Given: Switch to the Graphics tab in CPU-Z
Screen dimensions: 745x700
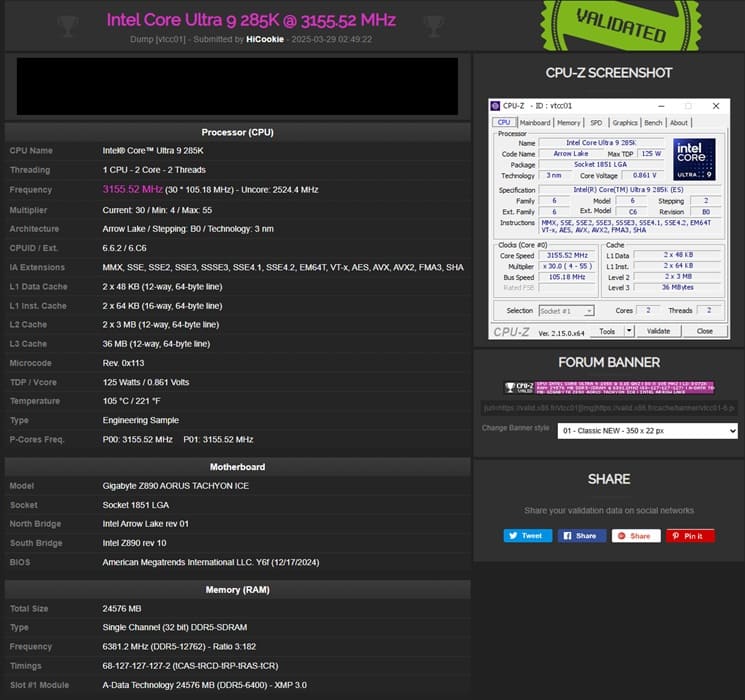Looking at the screenshot, I should tap(625, 123).
